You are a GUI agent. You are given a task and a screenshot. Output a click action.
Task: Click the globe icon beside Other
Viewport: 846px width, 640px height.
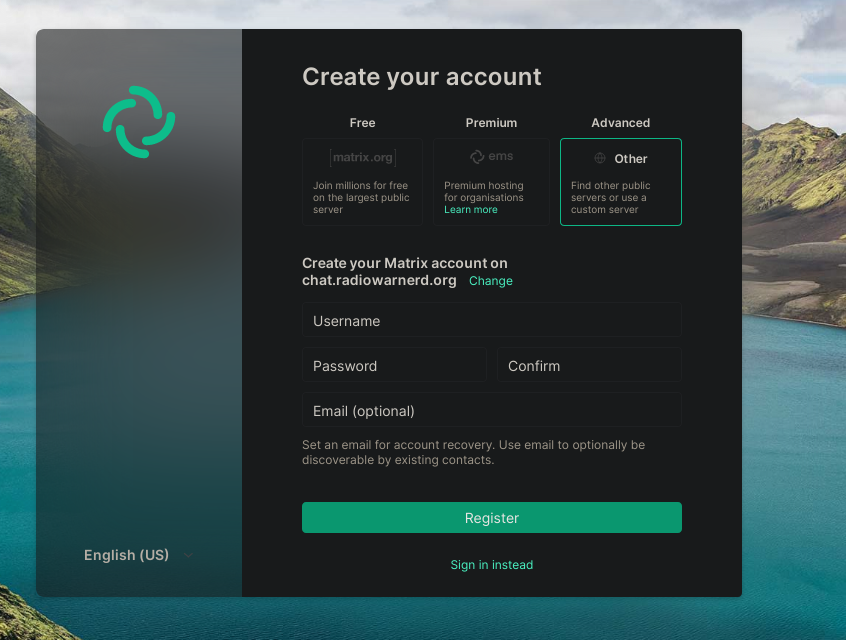[600, 158]
